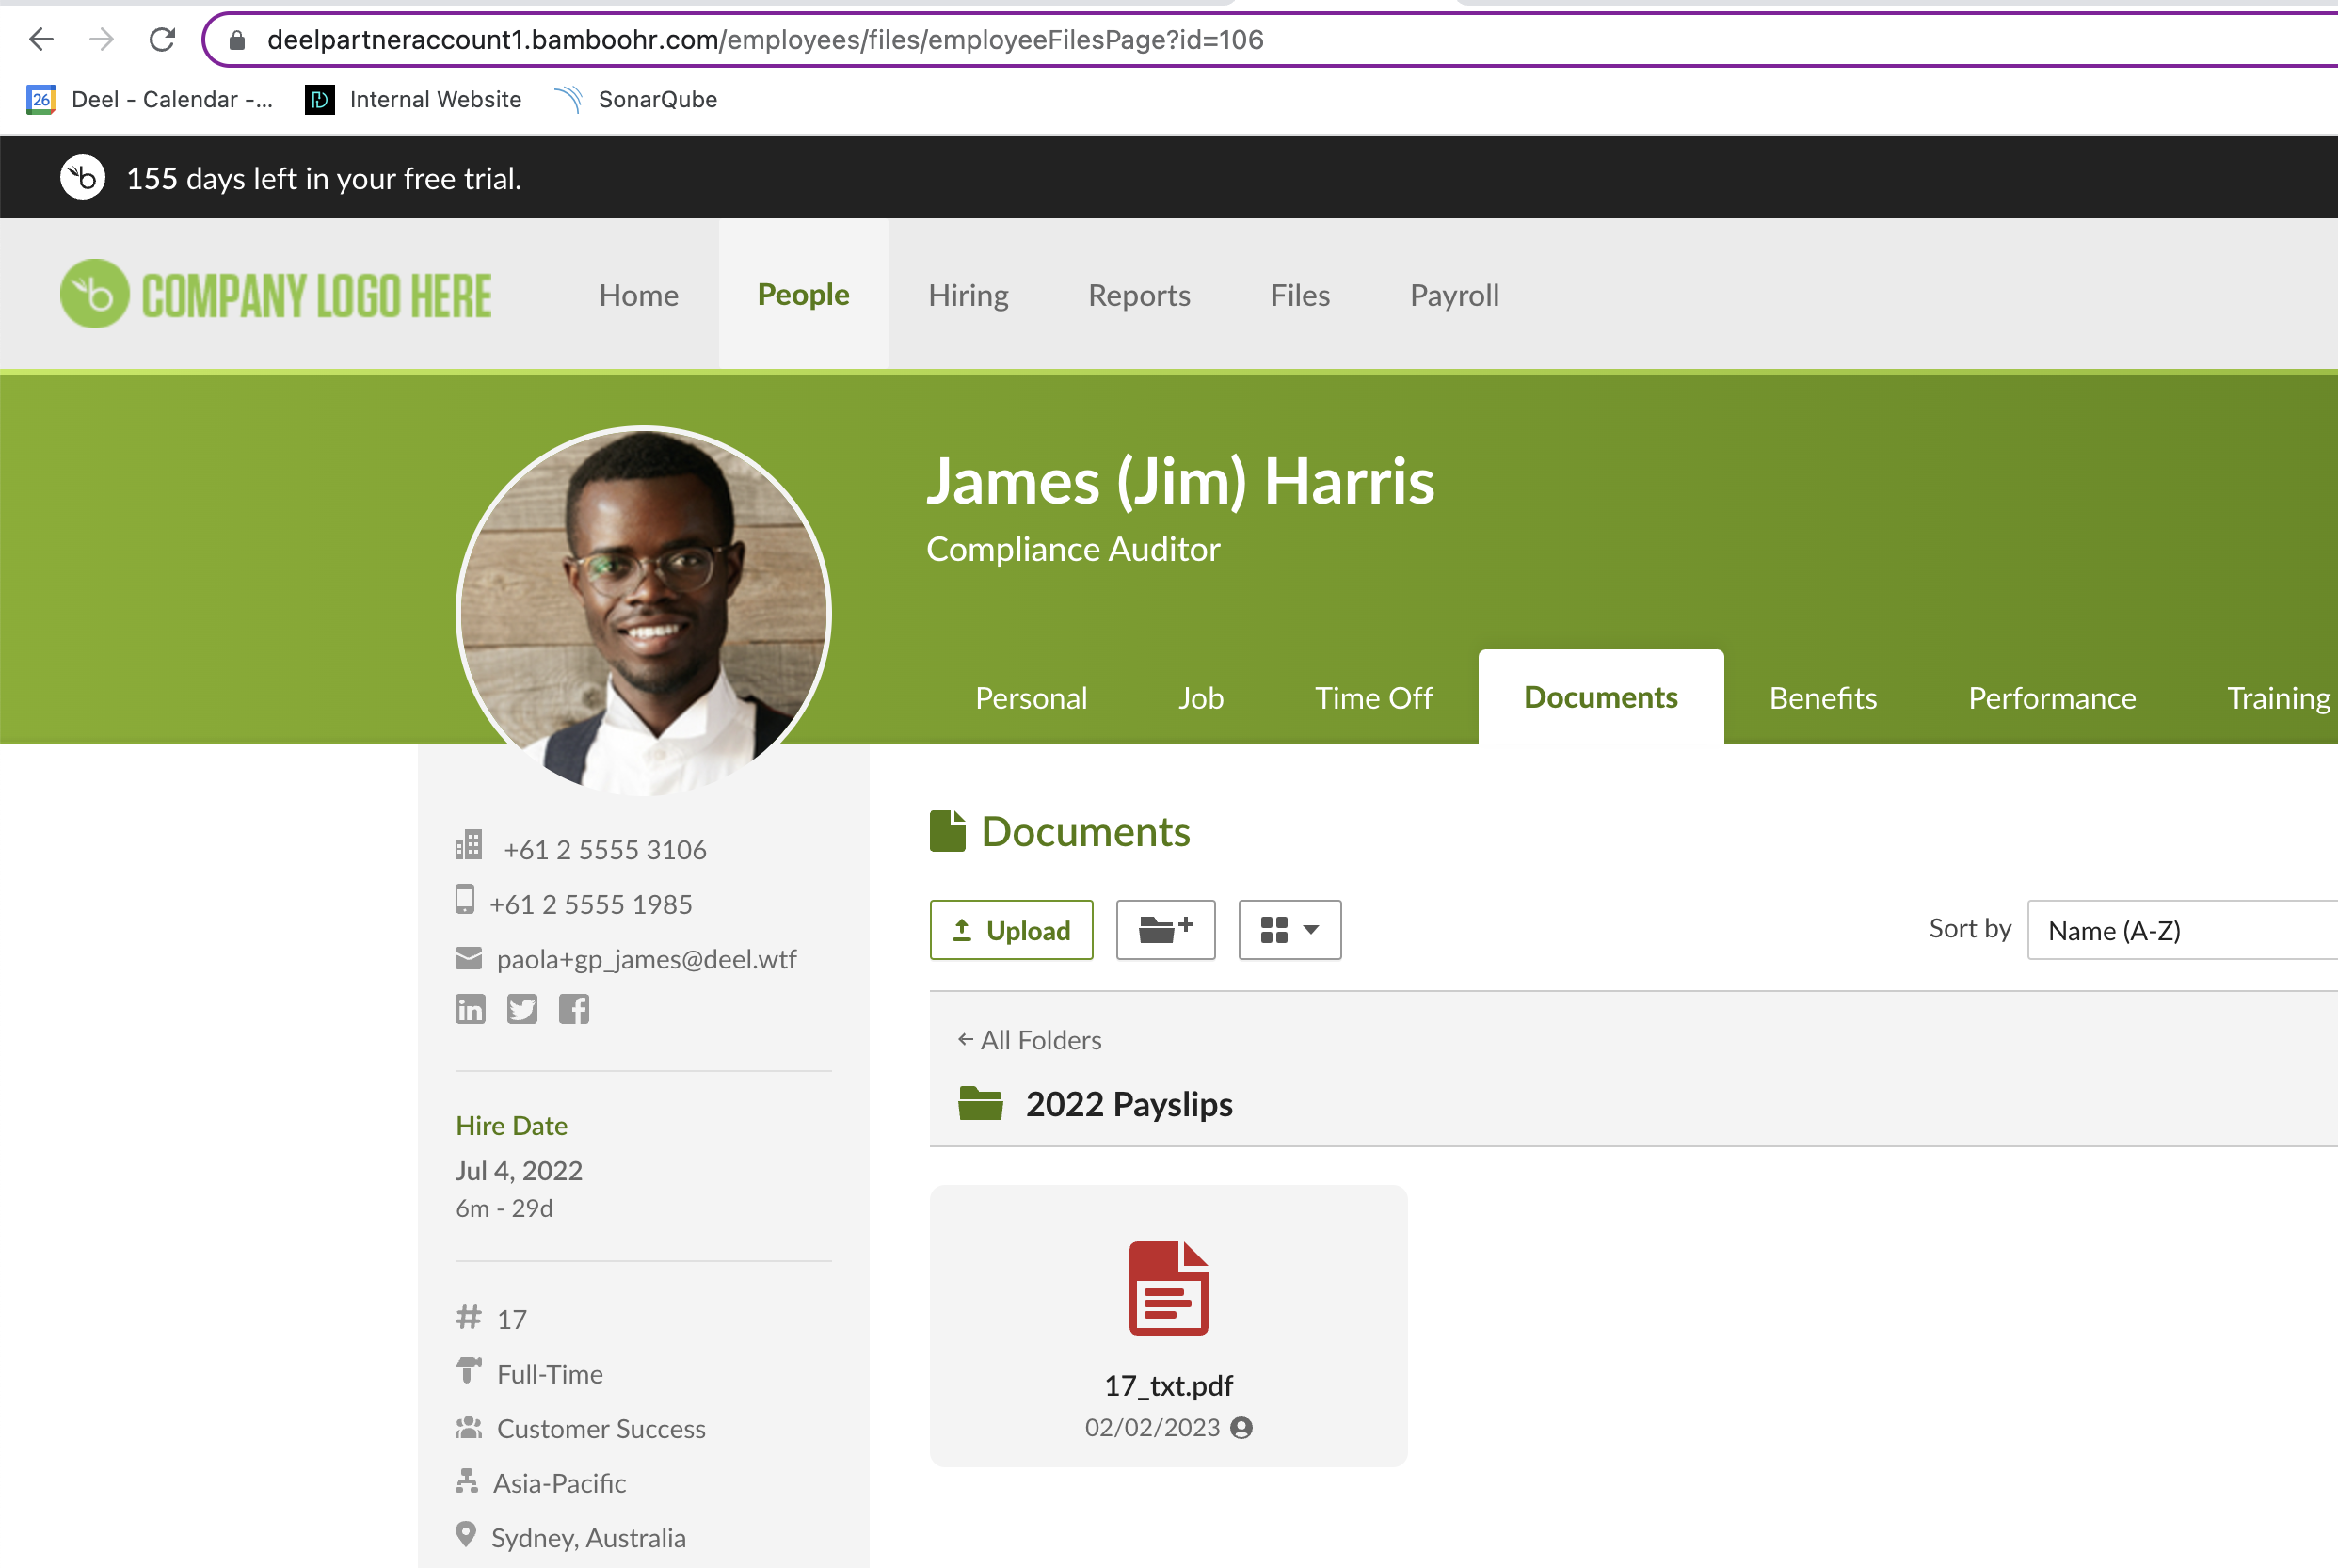Click the Customer Success department text
The width and height of the screenshot is (2338, 1568).
tap(601, 1428)
